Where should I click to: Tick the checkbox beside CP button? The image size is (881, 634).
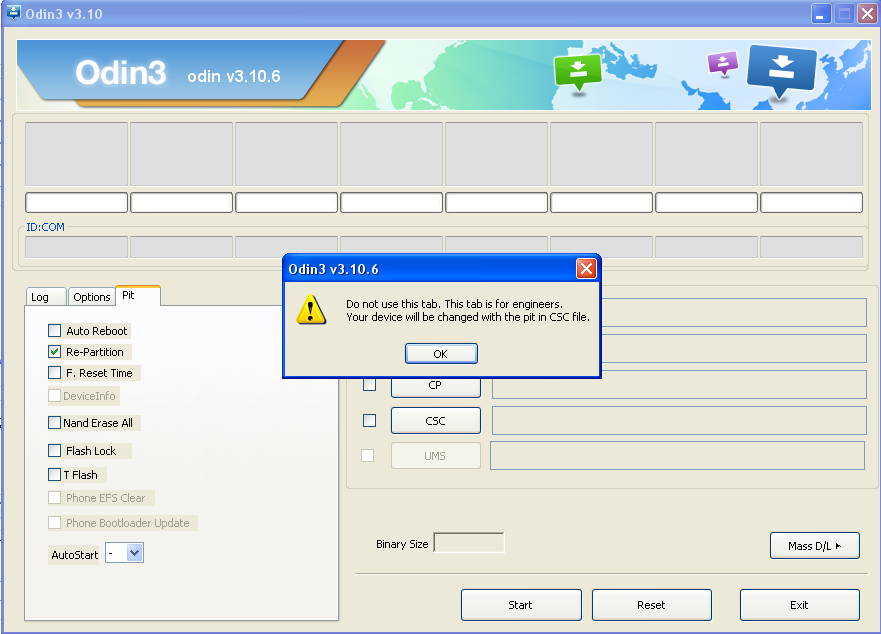pyautogui.click(x=369, y=384)
